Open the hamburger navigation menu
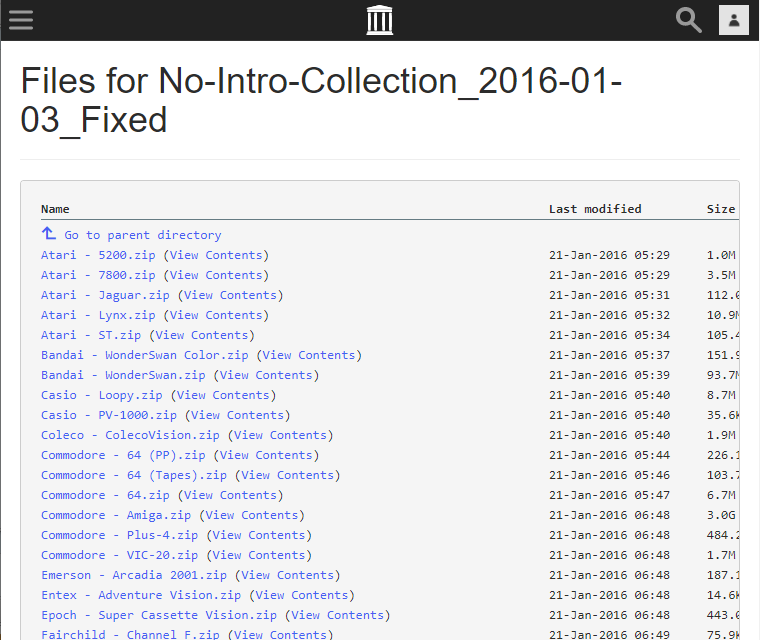Screen dimensions: 760x640 pos(21,20)
